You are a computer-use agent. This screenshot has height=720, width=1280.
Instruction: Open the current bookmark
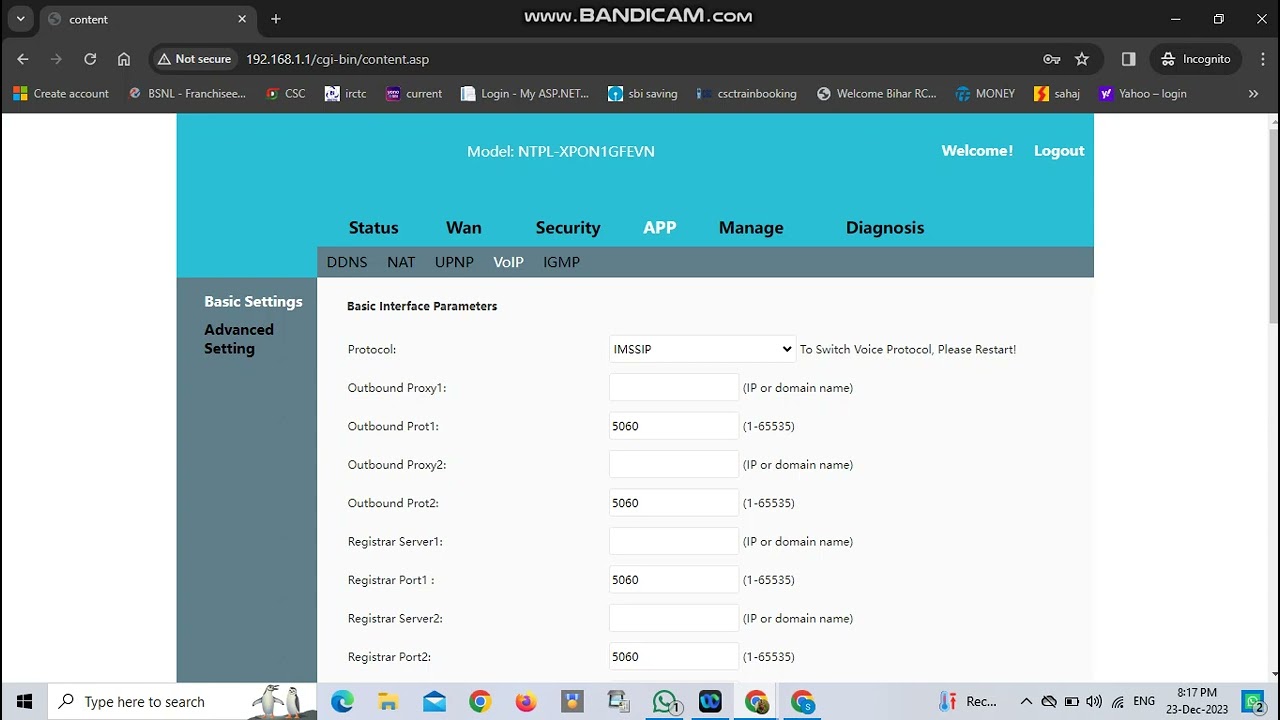pyautogui.click(x=414, y=93)
